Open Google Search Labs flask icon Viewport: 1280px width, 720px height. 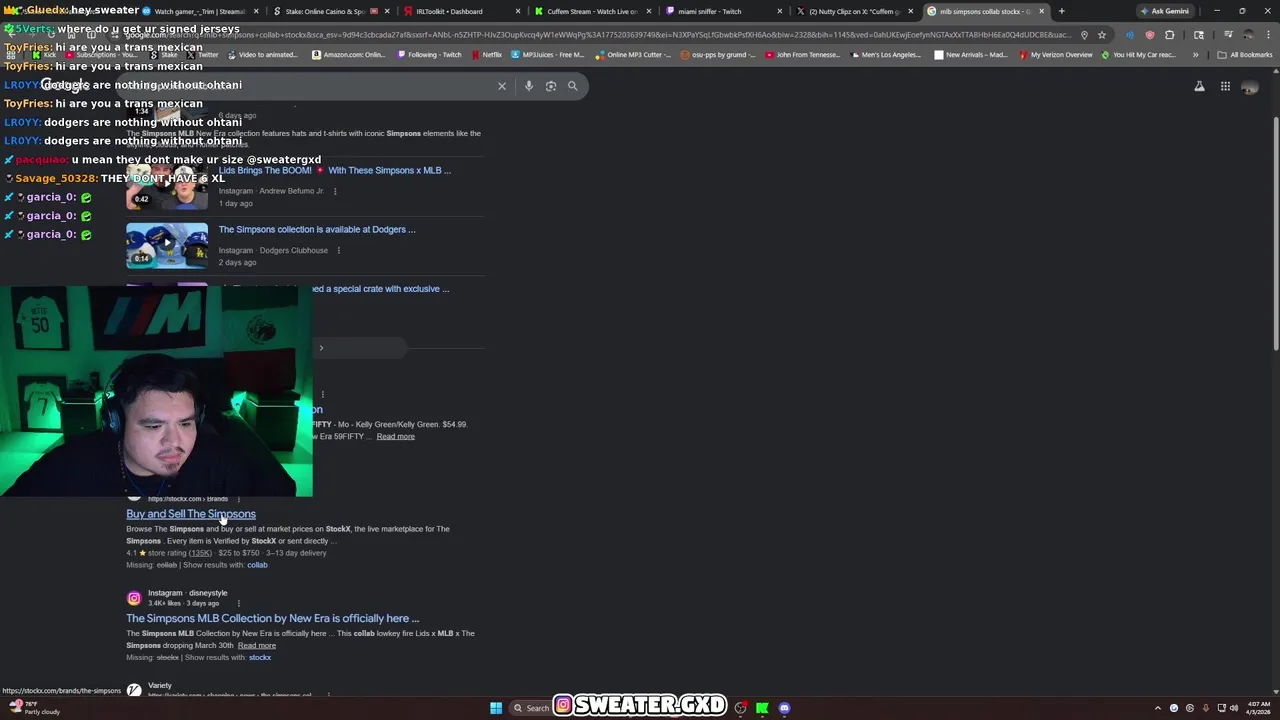1199,86
